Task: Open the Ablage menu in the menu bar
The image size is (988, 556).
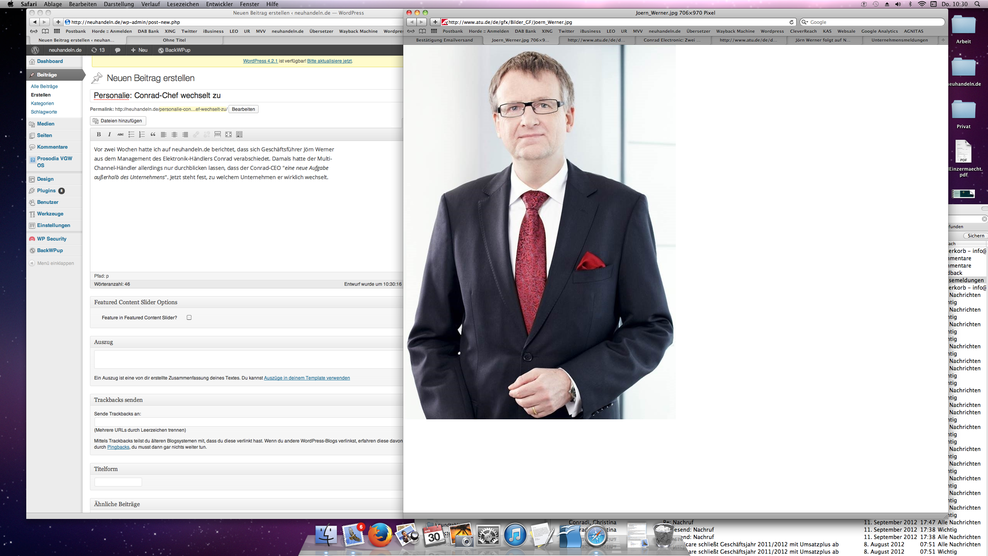Action: (53, 4)
